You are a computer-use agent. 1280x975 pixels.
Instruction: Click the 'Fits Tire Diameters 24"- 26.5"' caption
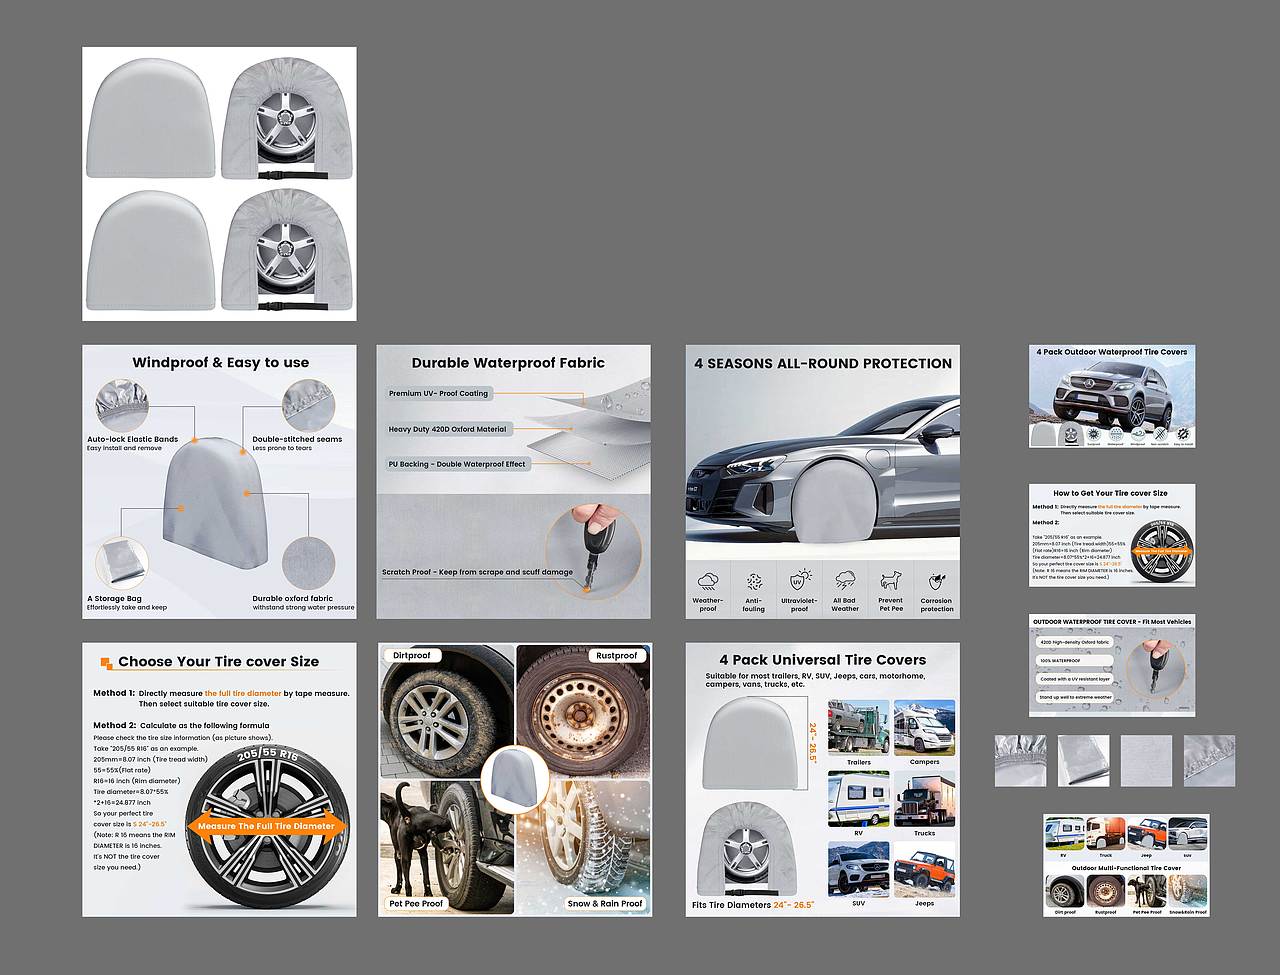pyautogui.click(x=753, y=905)
